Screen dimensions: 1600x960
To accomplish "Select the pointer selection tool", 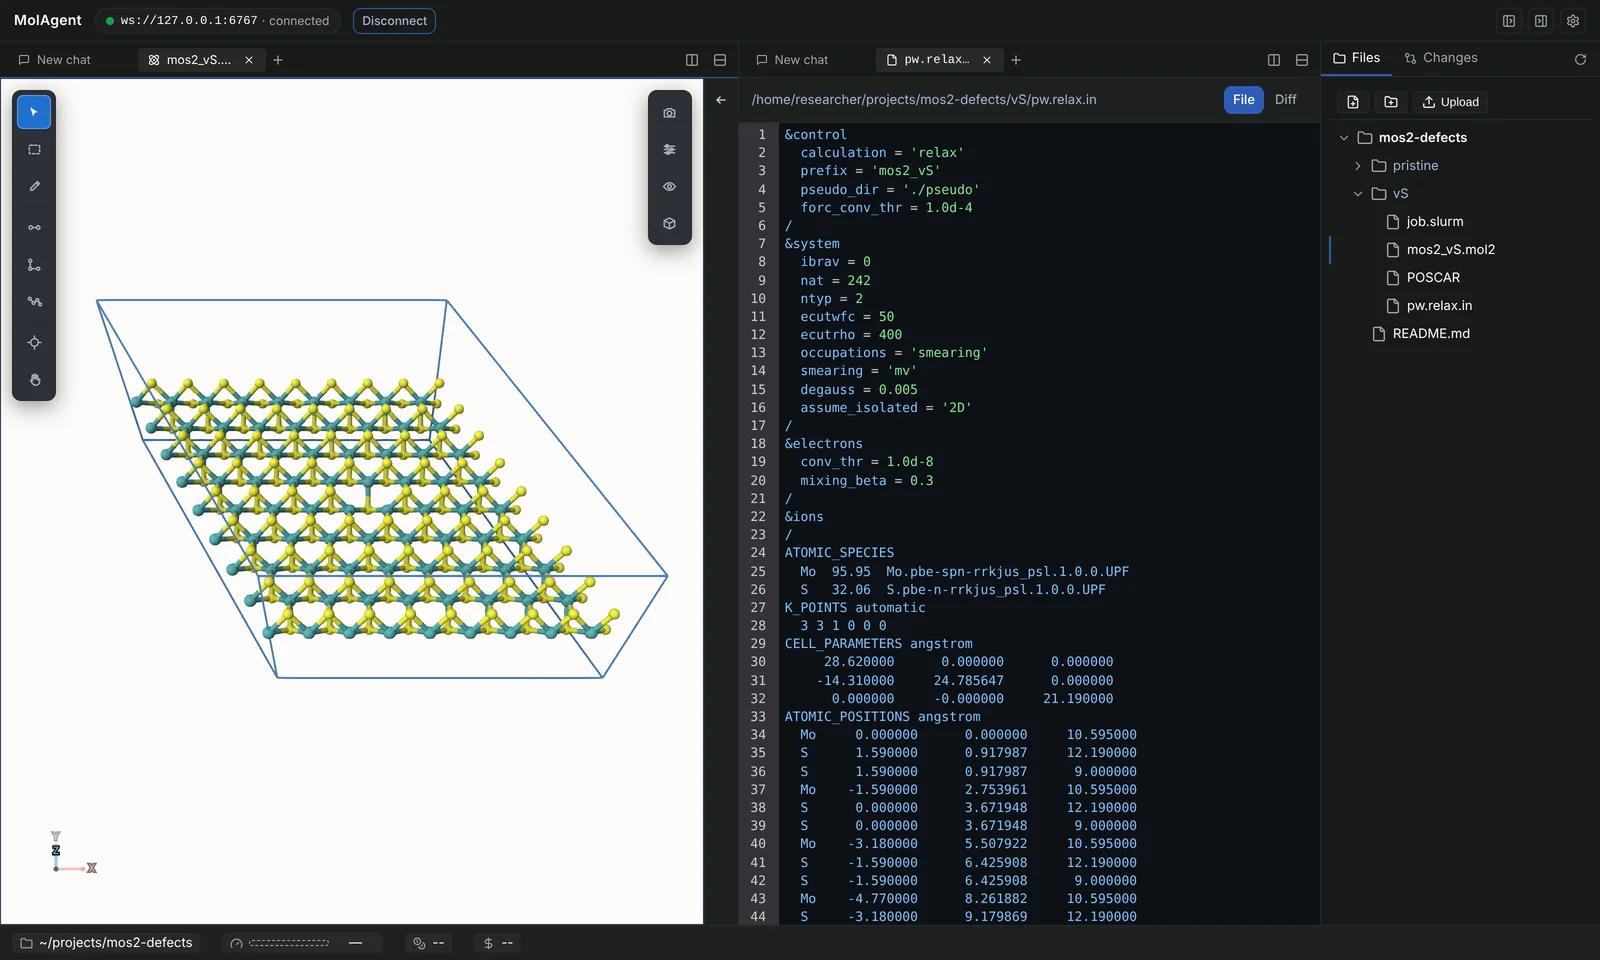I will click(x=34, y=112).
